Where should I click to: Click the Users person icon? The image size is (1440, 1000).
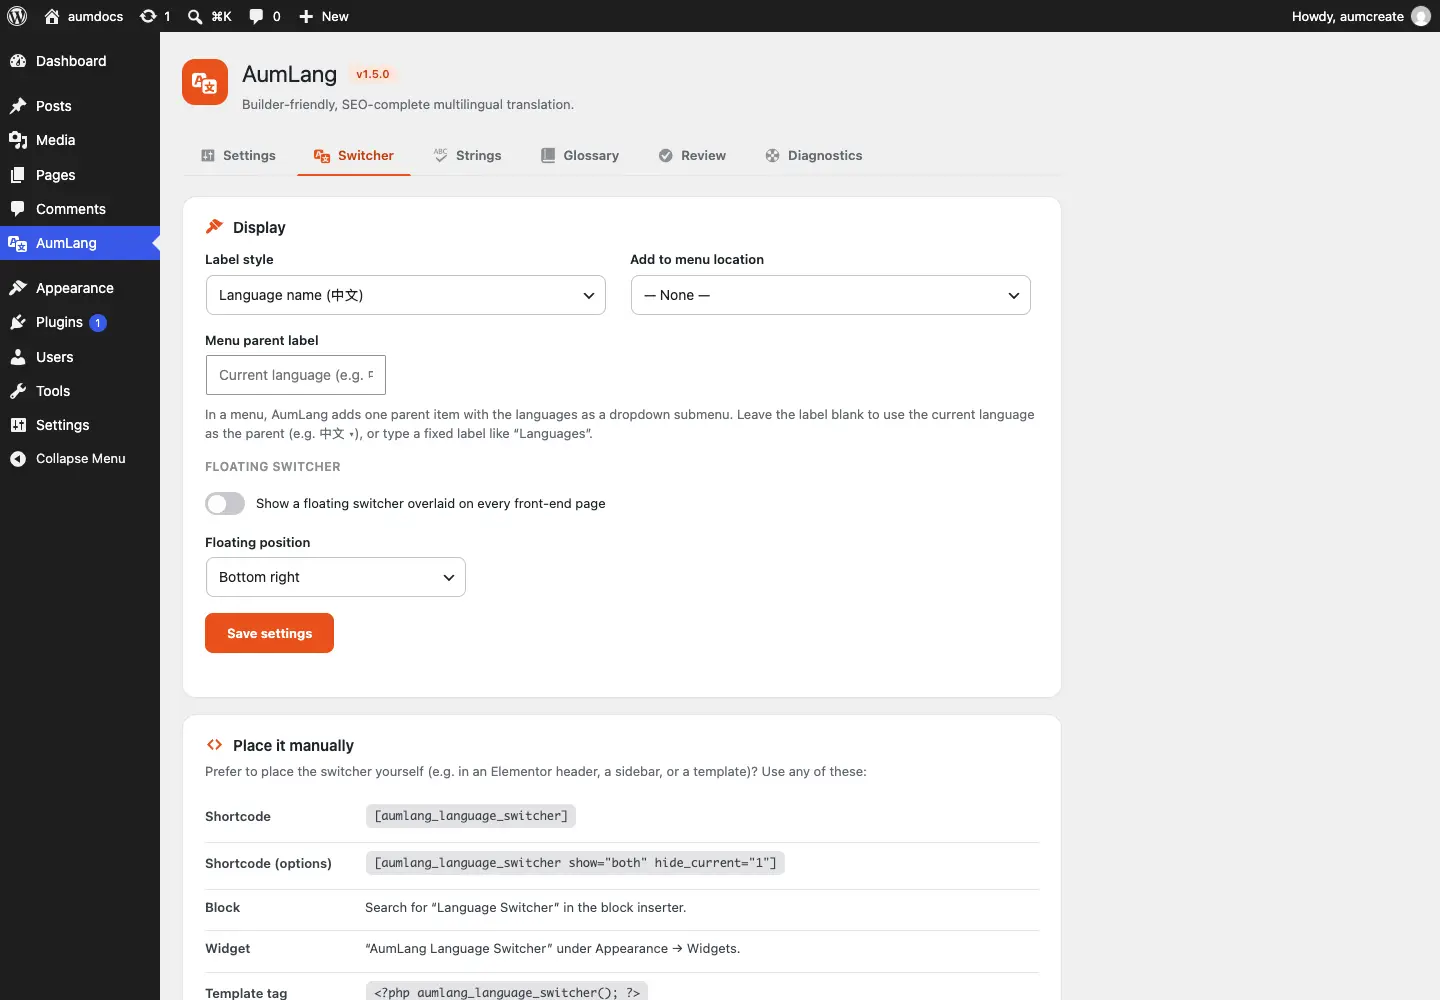point(18,357)
